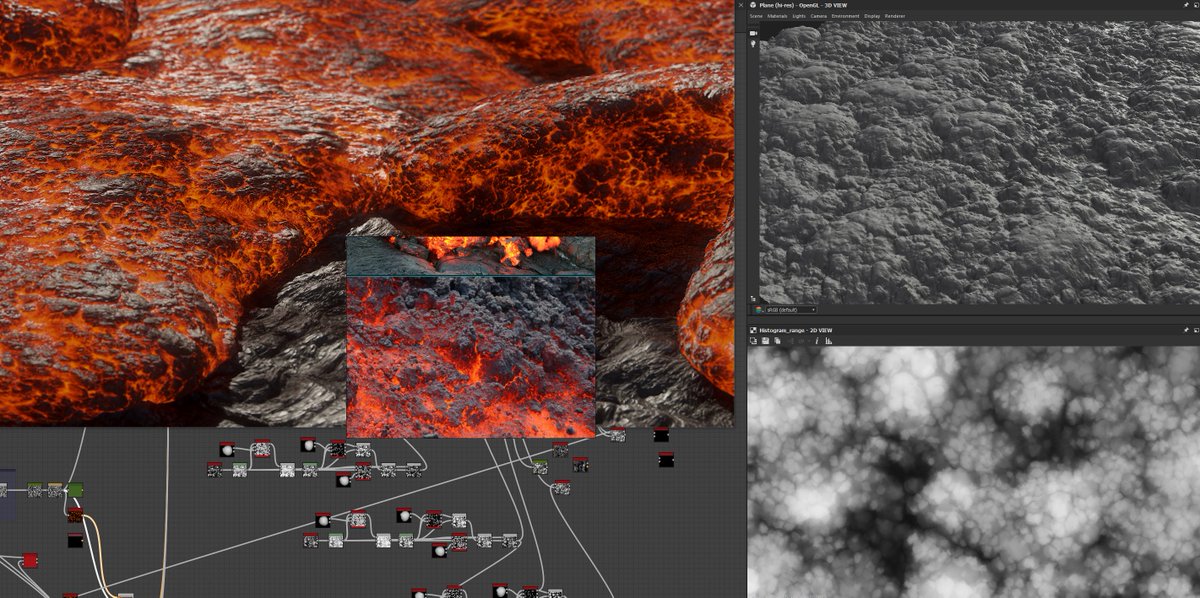Open the Environment menu
This screenshot has height=598, width=1200.
(845, 16)
